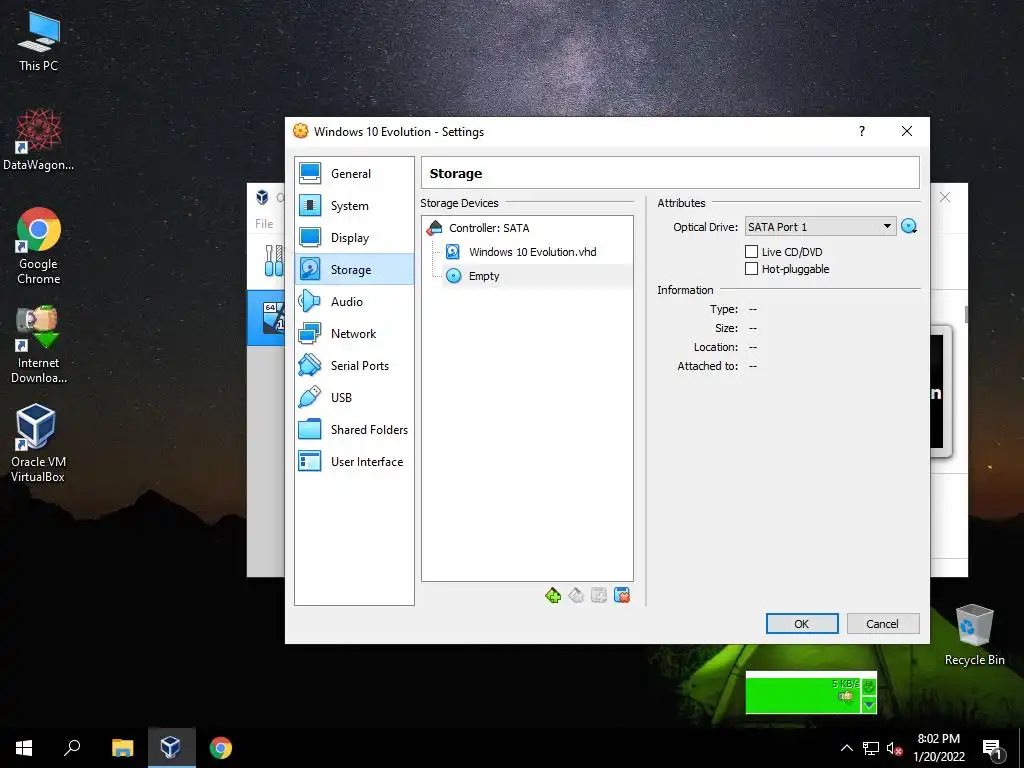
Task: Click the settings dialog title icon
Action: 300,131
